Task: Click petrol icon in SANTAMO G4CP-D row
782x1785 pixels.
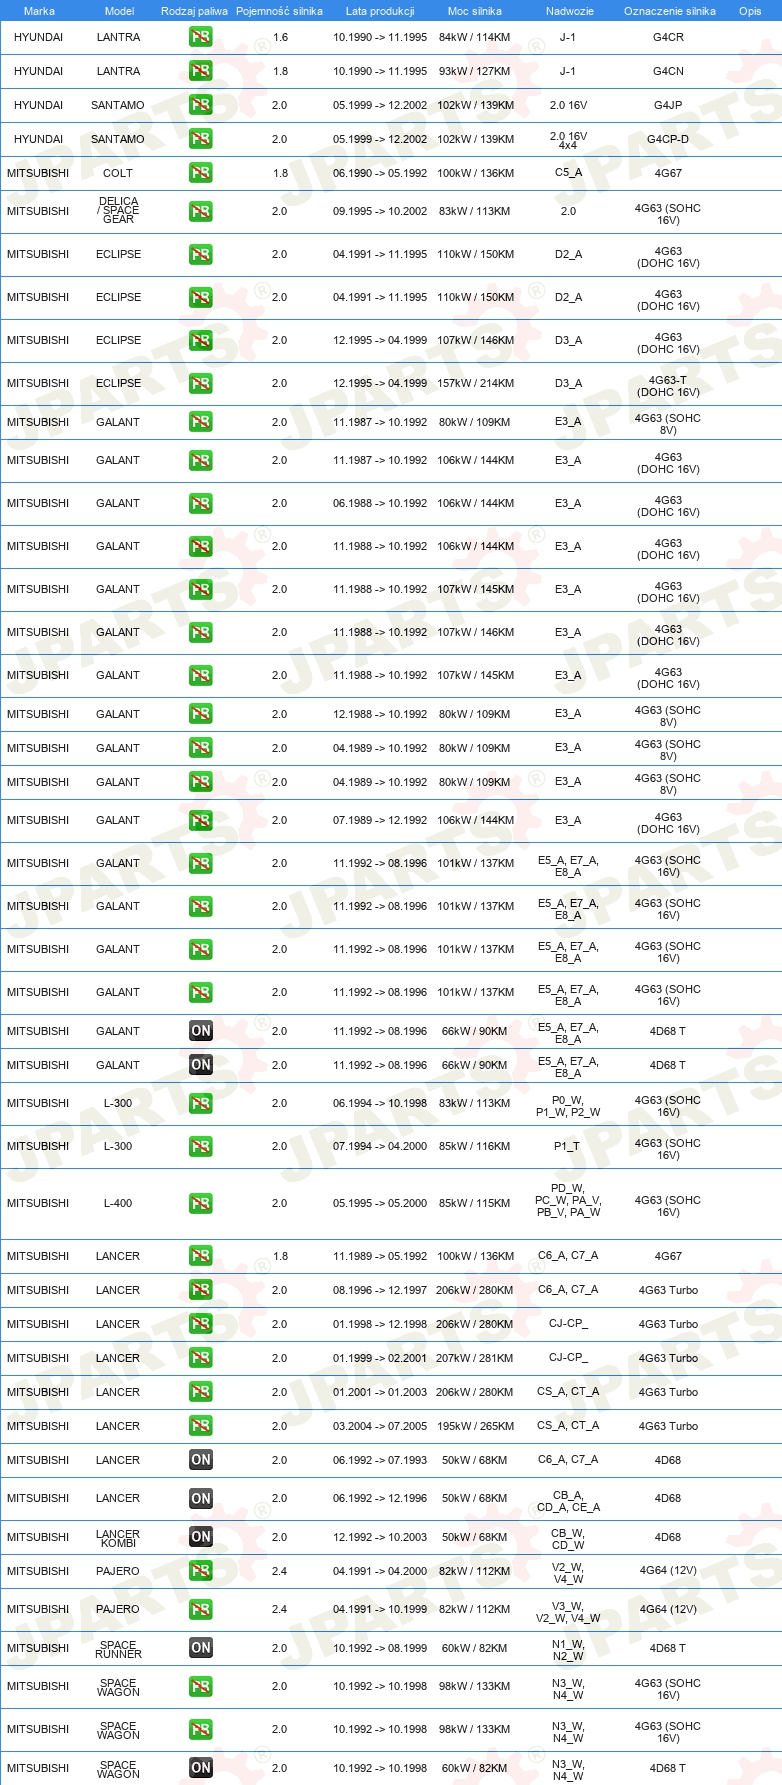Action: (x=201, y=139)
